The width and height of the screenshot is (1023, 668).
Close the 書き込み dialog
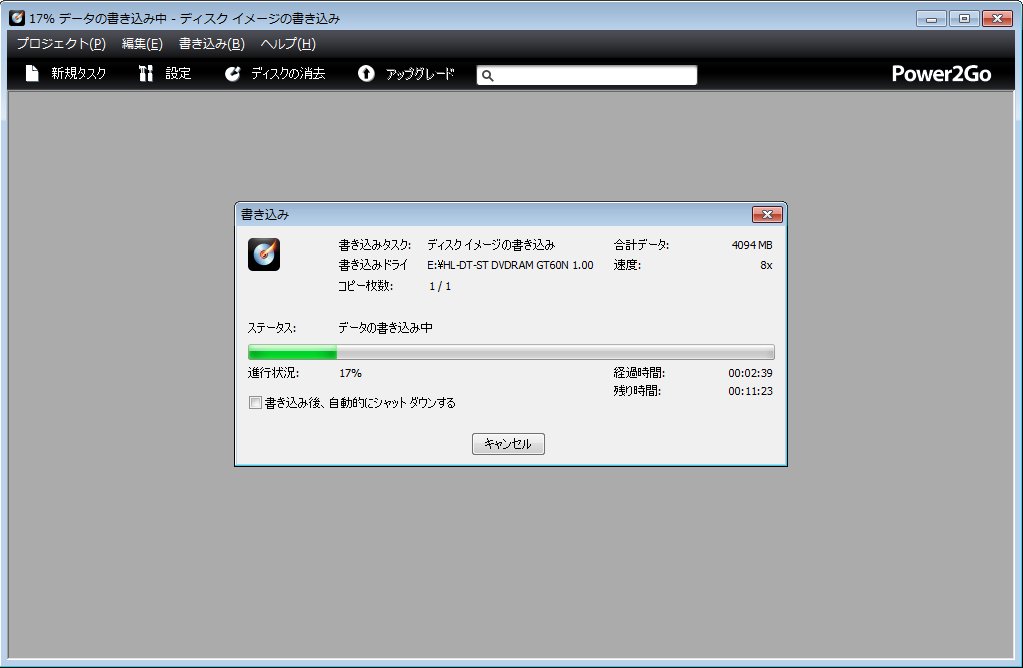coord(767,215)
